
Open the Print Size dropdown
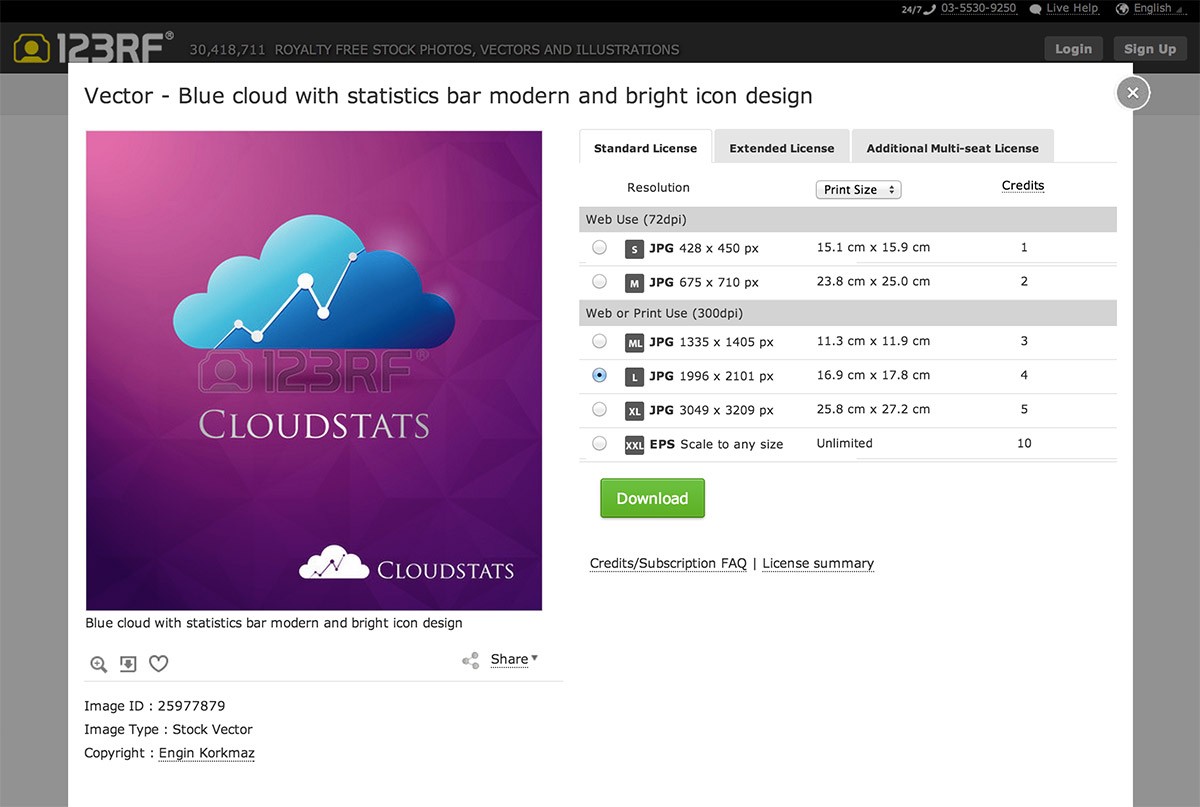858,190
